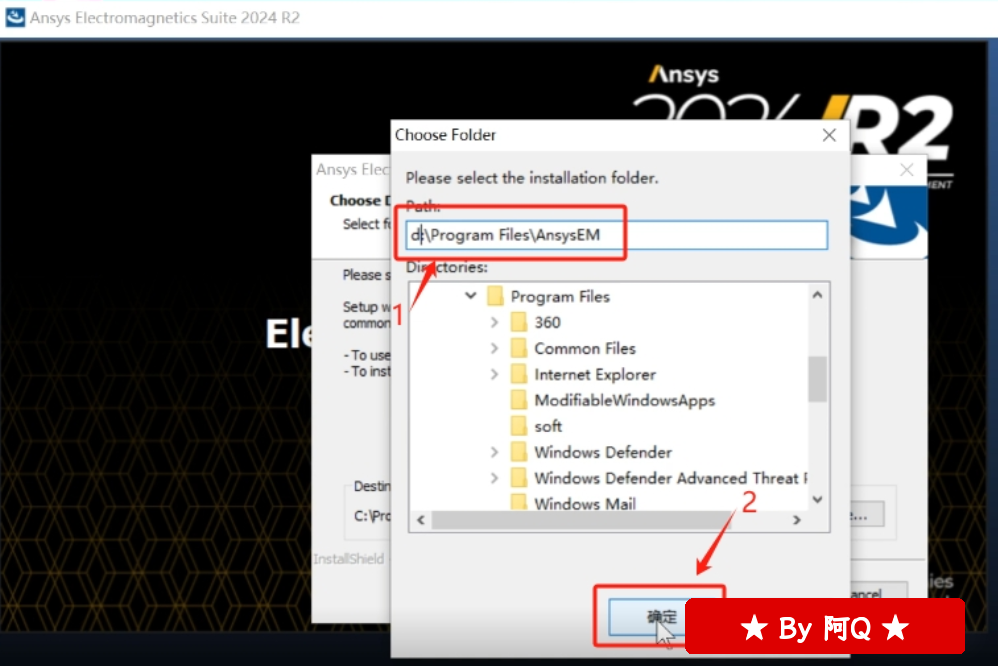Click the Path input field
The height and width of the screenshot is (666, 998).
pos(616,235)
